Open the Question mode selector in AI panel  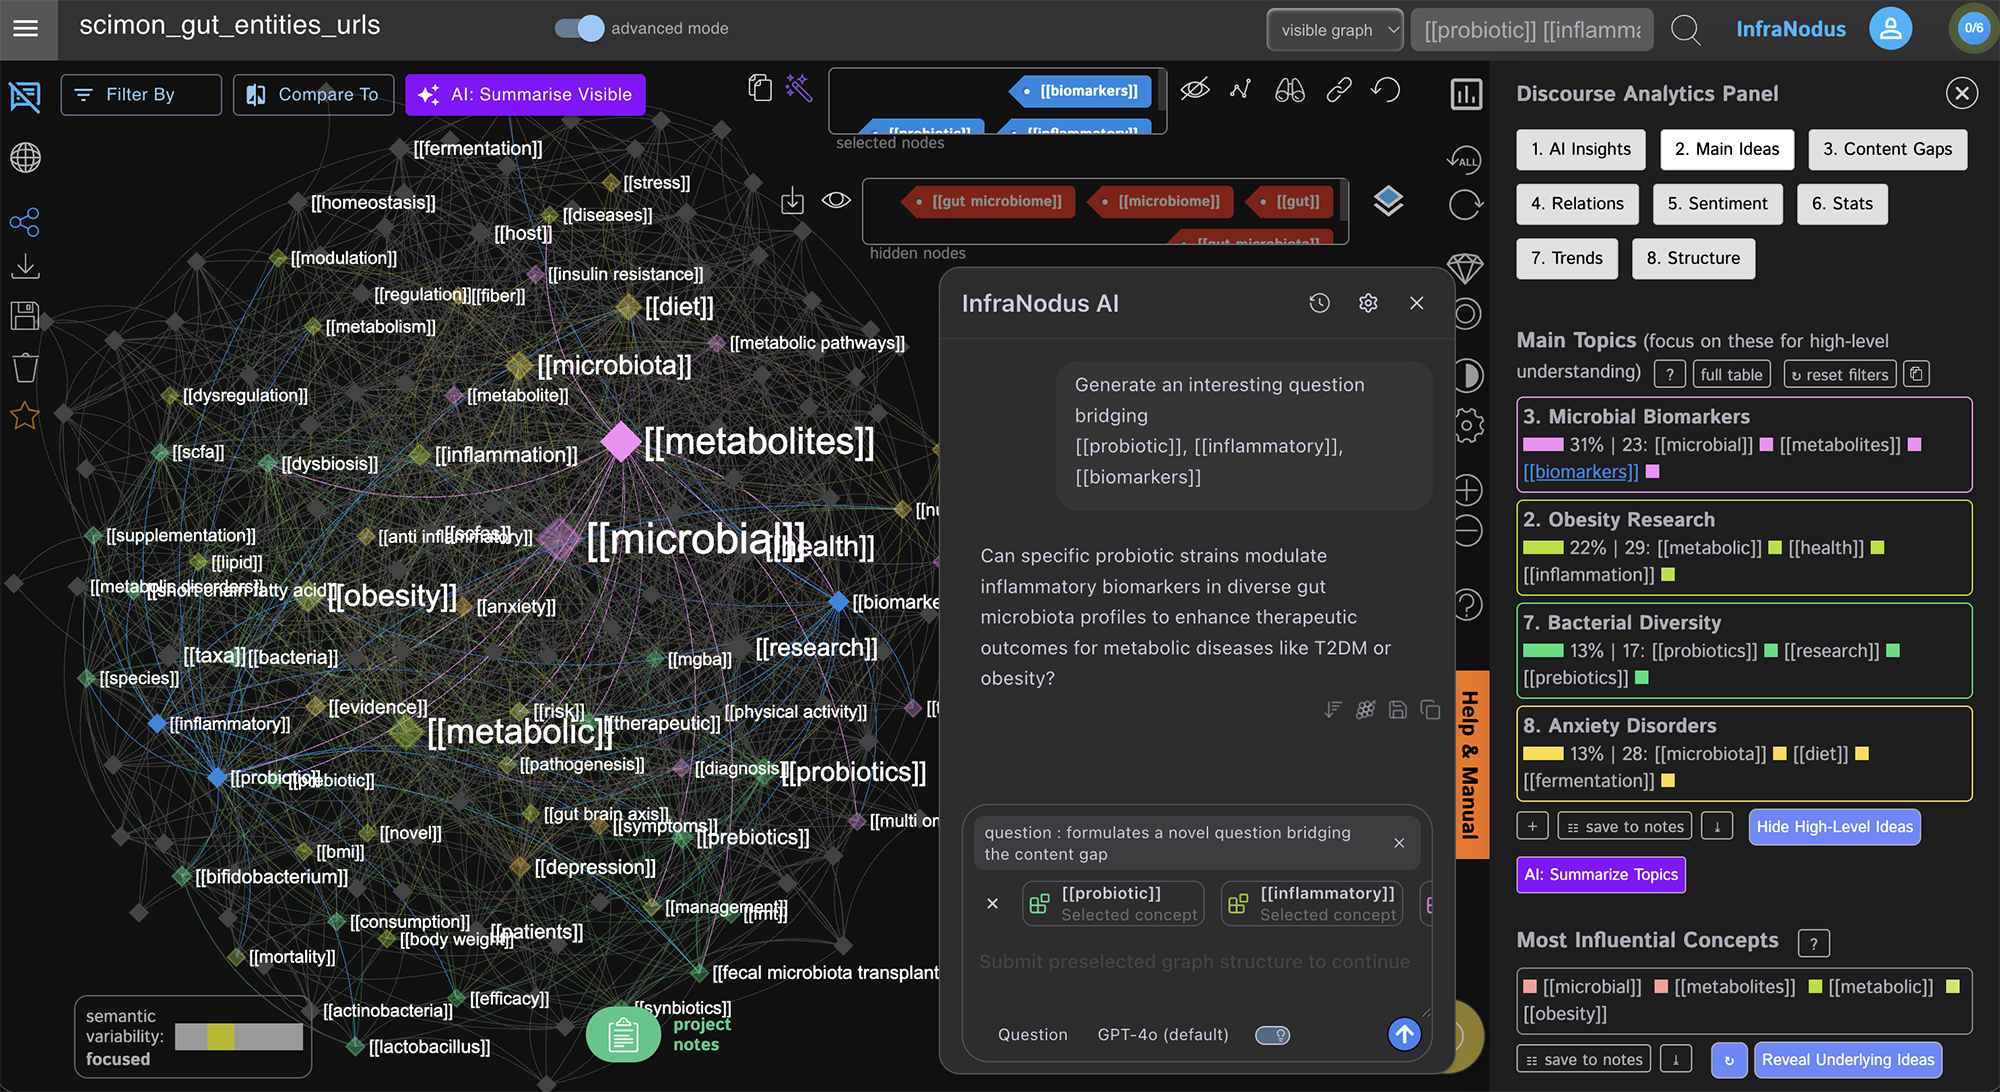coord(1032,1035)
